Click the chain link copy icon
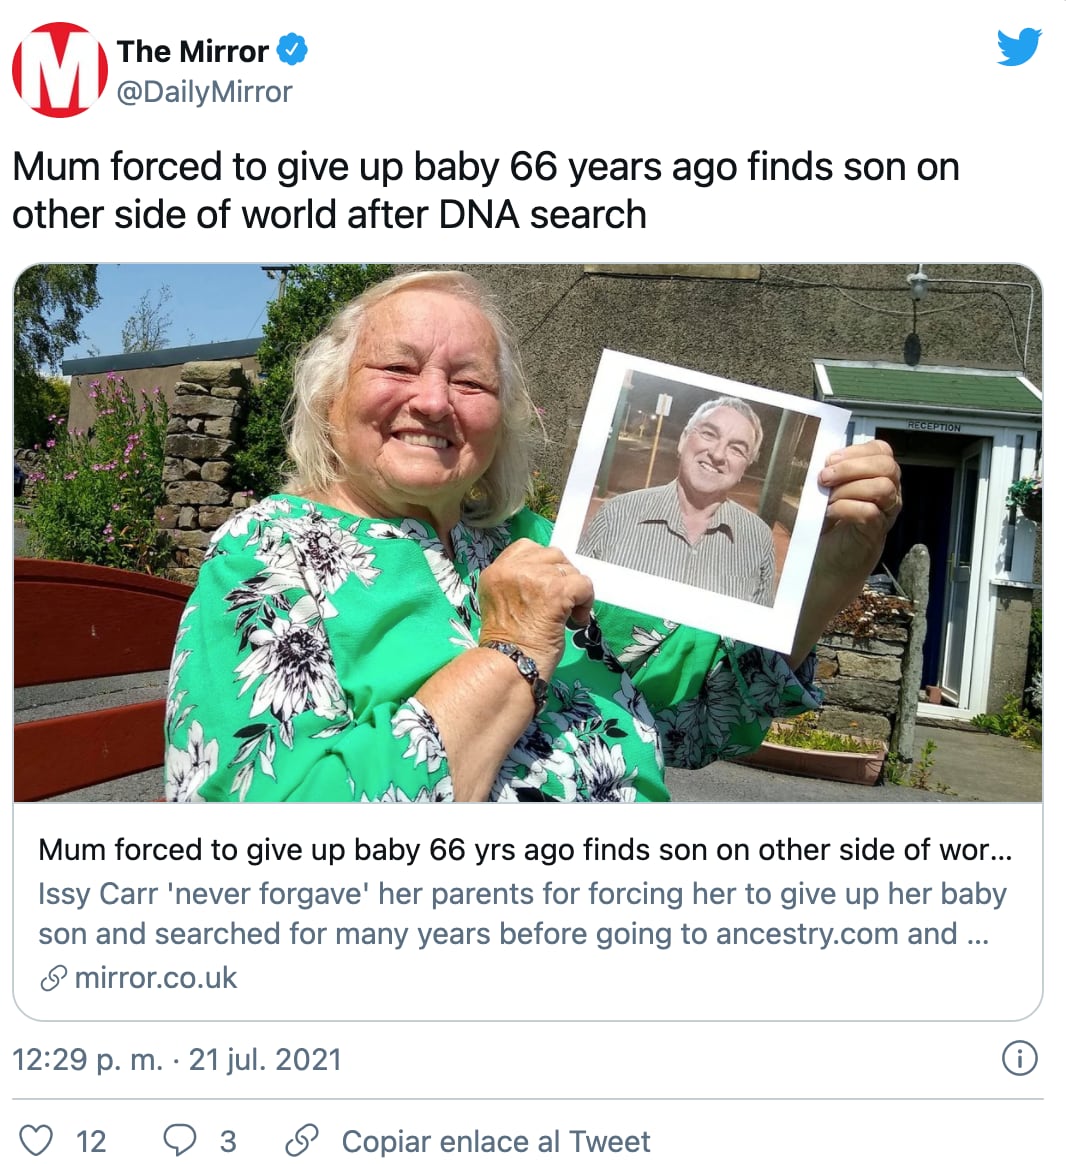Image resolution: width=1066 pixels, height=1164 pixels. pyautogui.click(x=301, y=1140)
